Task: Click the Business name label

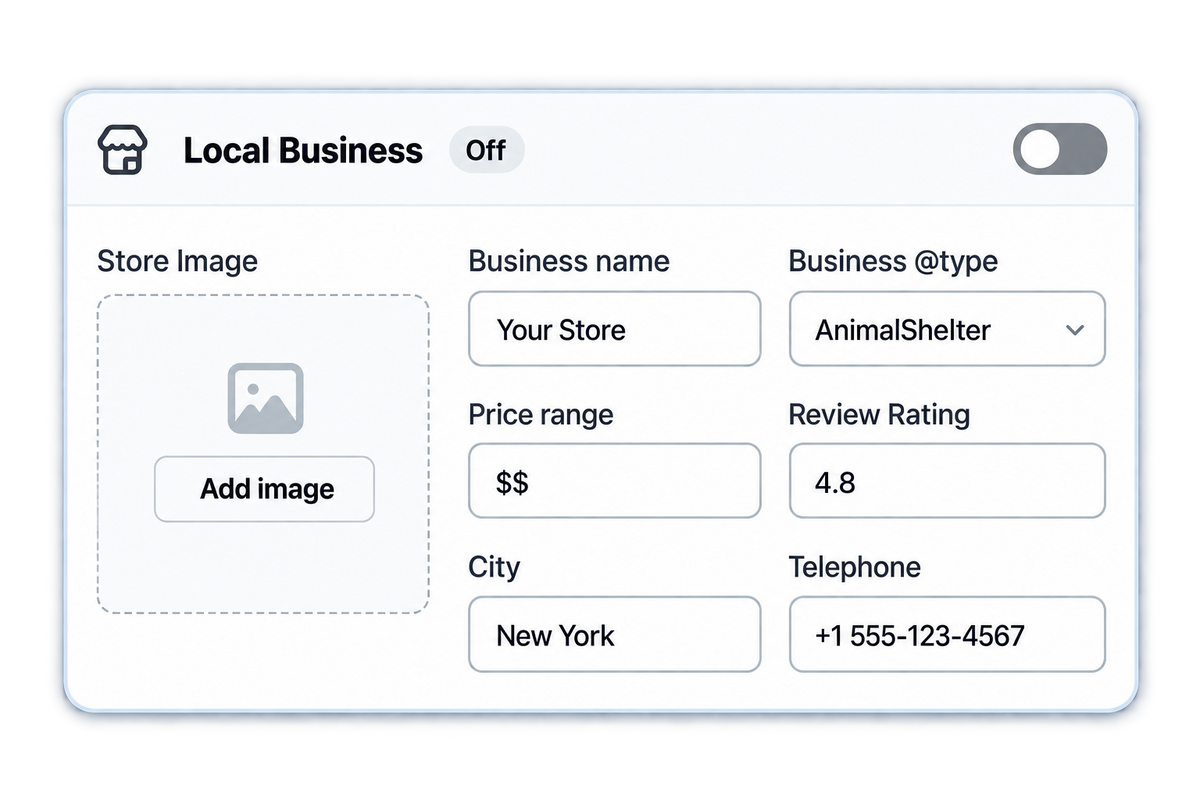Action: point(569,262)
